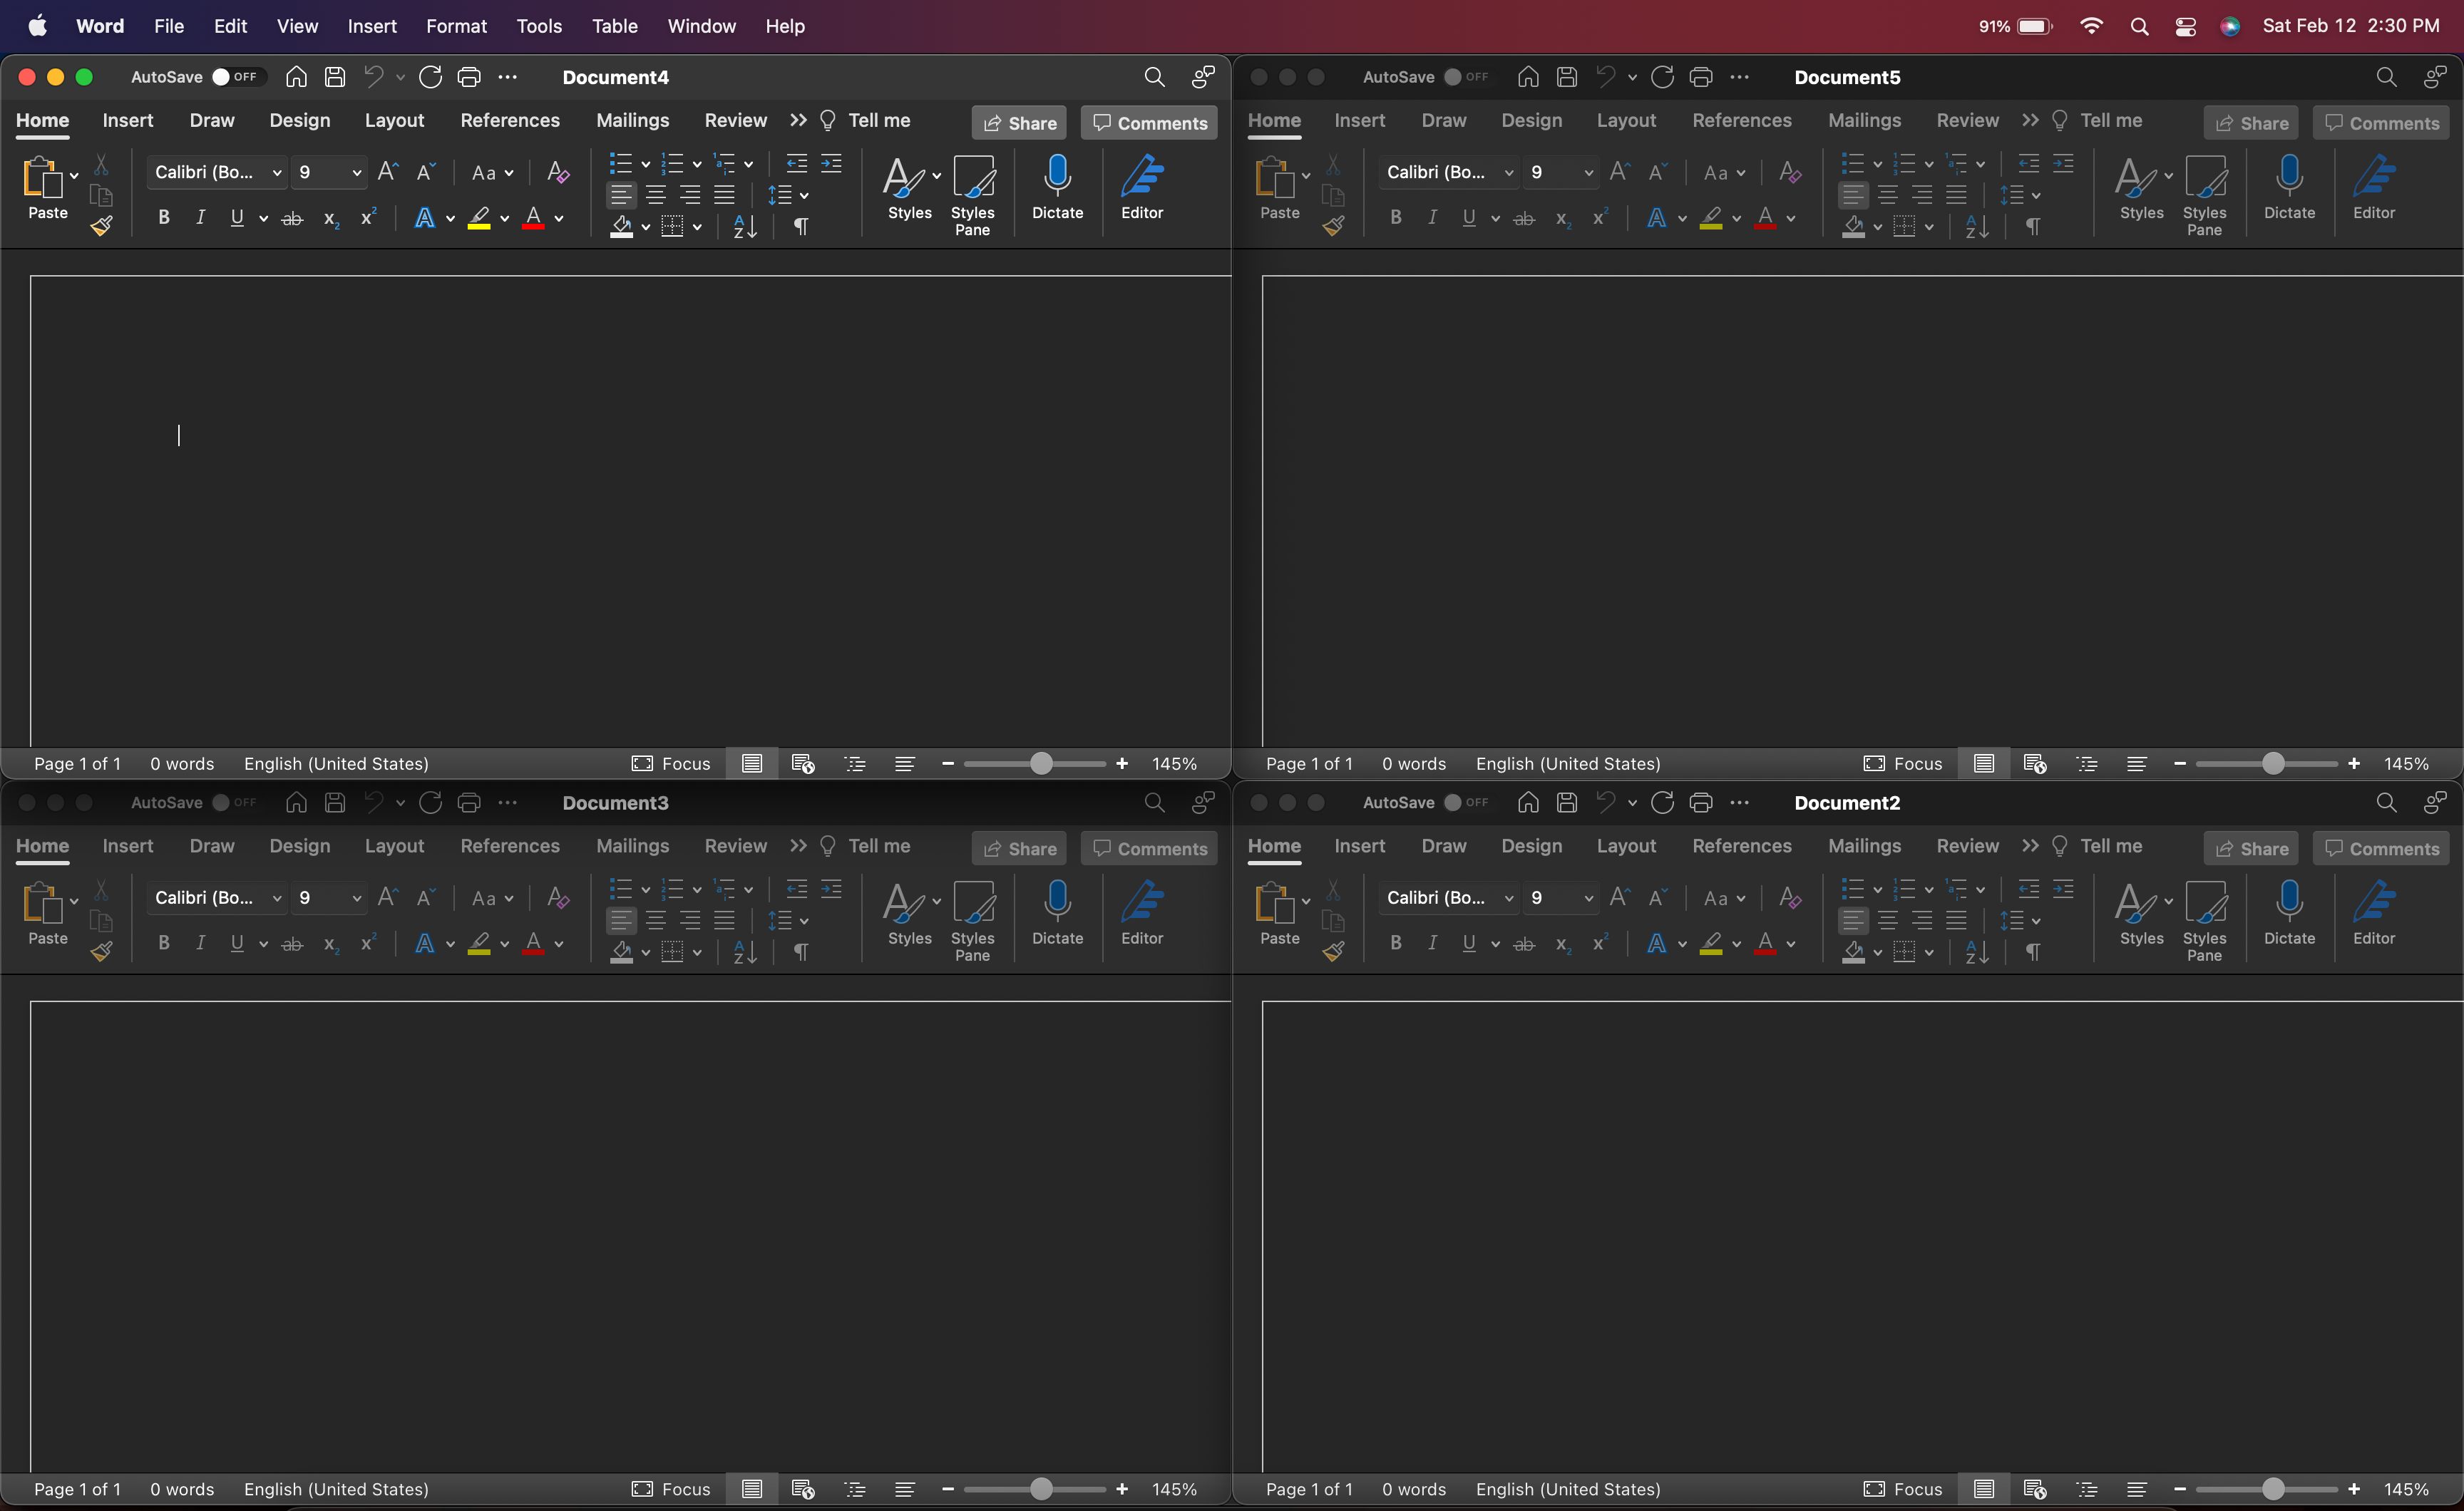Click the Share button in Document4
This screenshot has height=1511, width=2464.
point(1019,123)
